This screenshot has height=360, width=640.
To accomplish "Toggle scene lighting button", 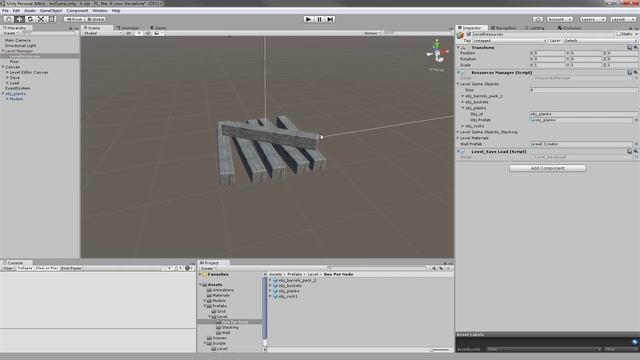I will [139, 33].
